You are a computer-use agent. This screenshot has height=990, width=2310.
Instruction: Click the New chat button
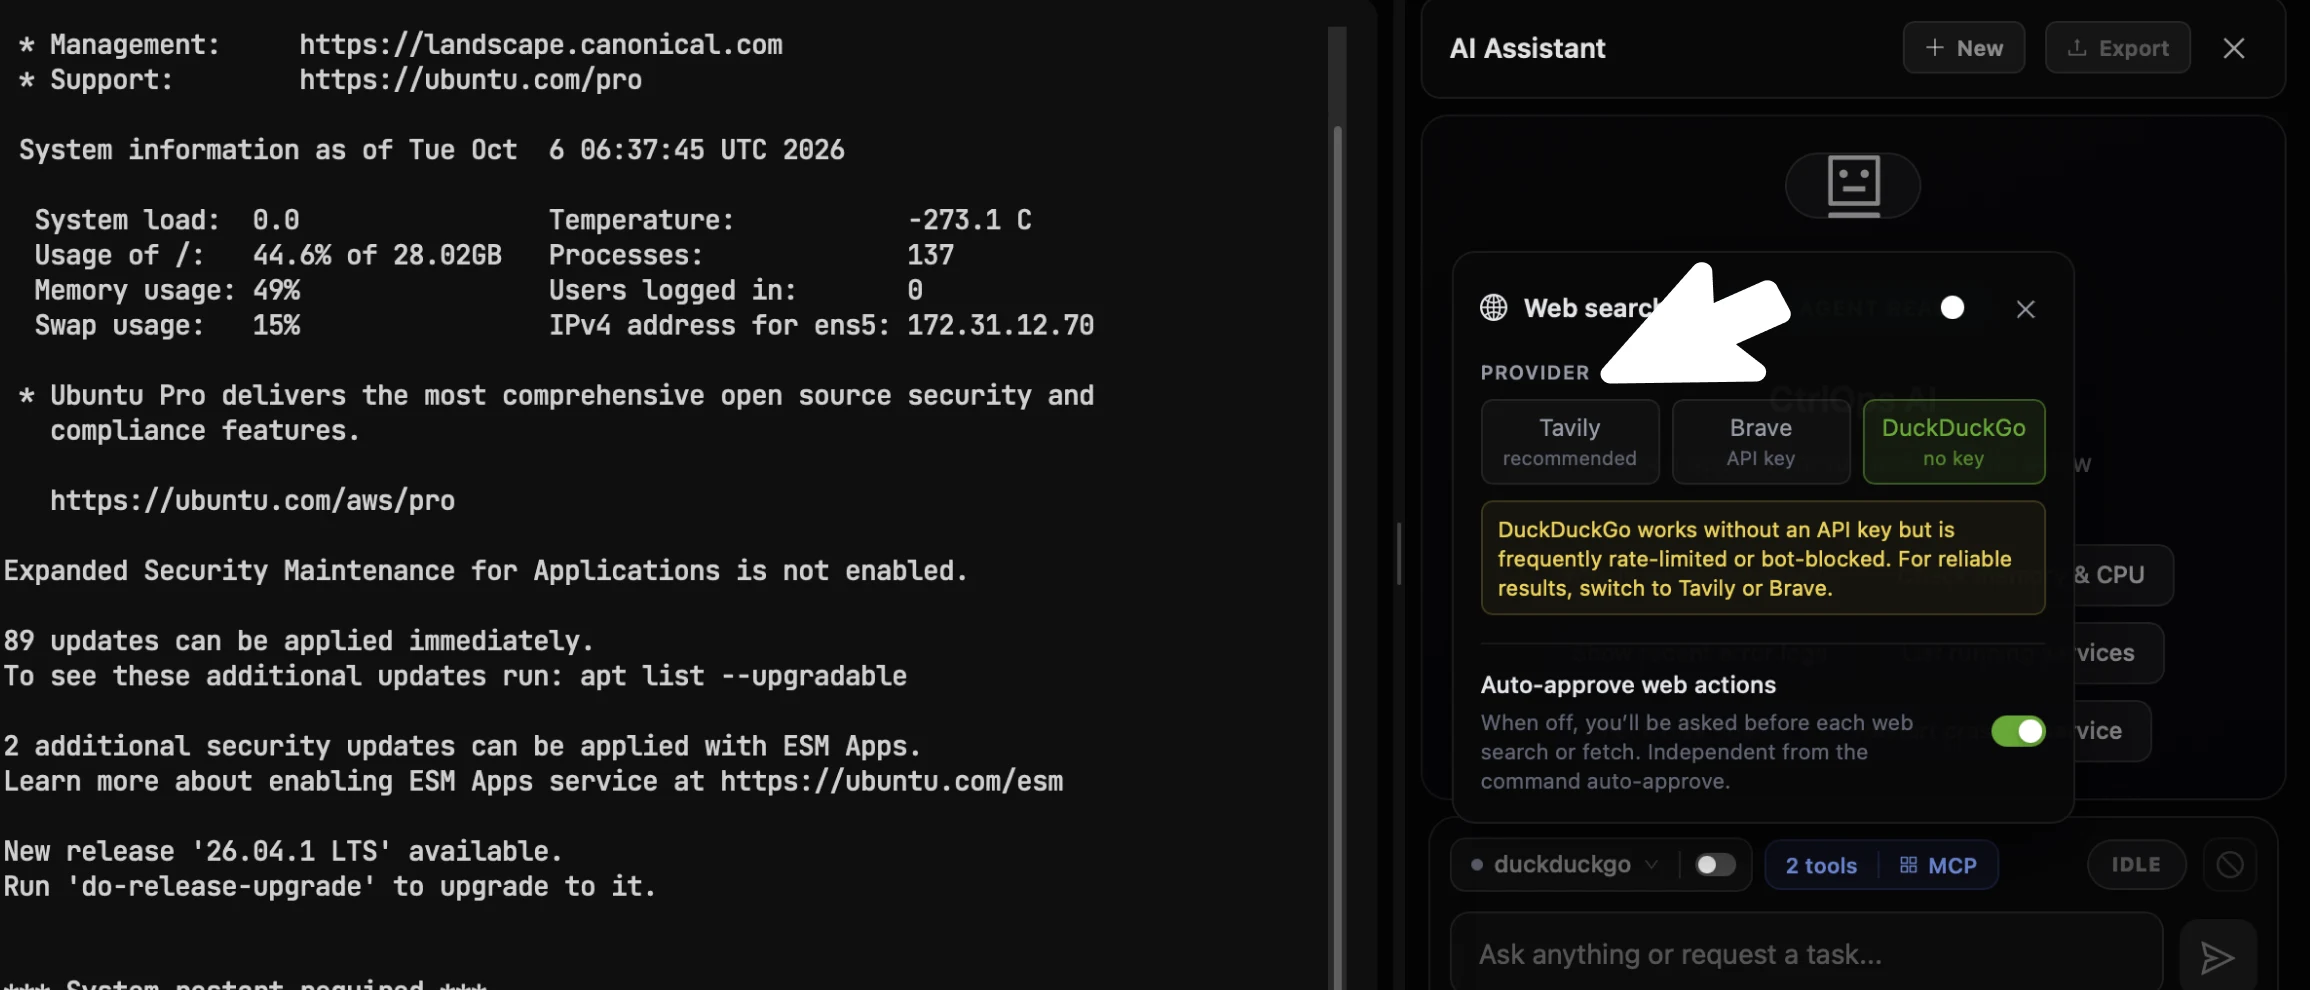pyautogui.click(x=1963, y=48)
